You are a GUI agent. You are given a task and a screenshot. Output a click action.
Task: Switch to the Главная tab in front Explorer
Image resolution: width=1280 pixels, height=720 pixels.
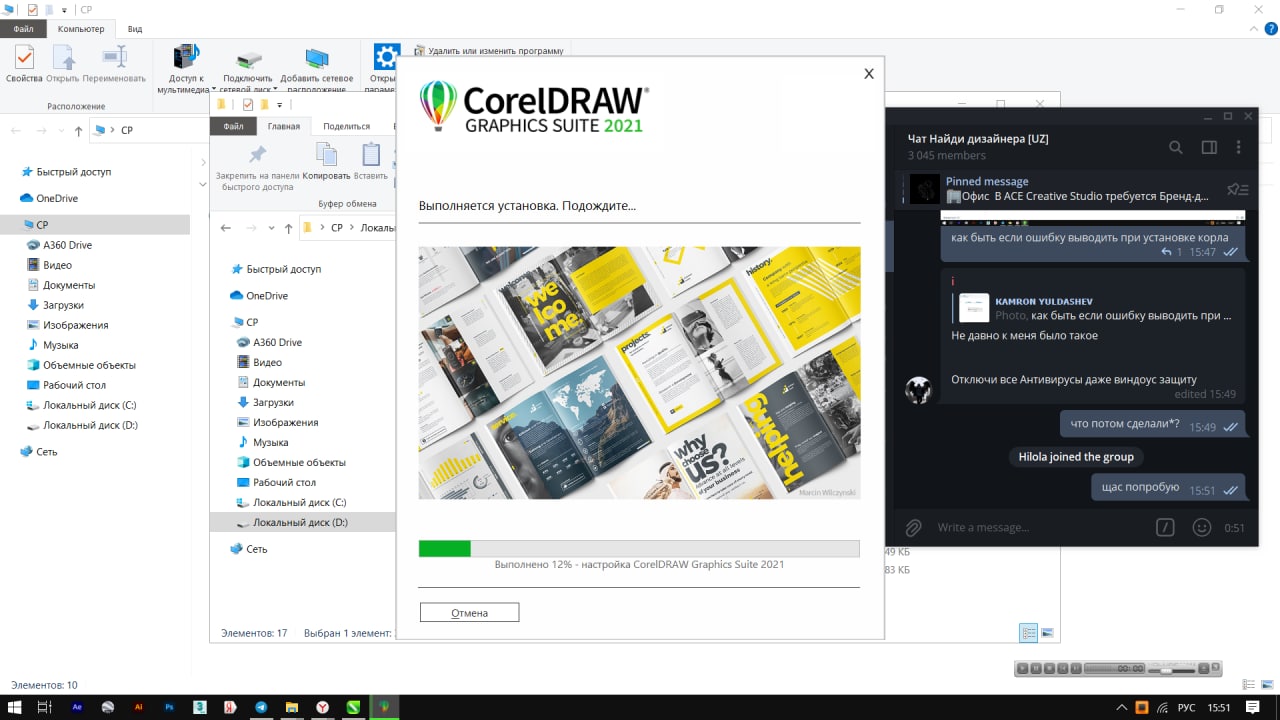[x=284, y=126]
